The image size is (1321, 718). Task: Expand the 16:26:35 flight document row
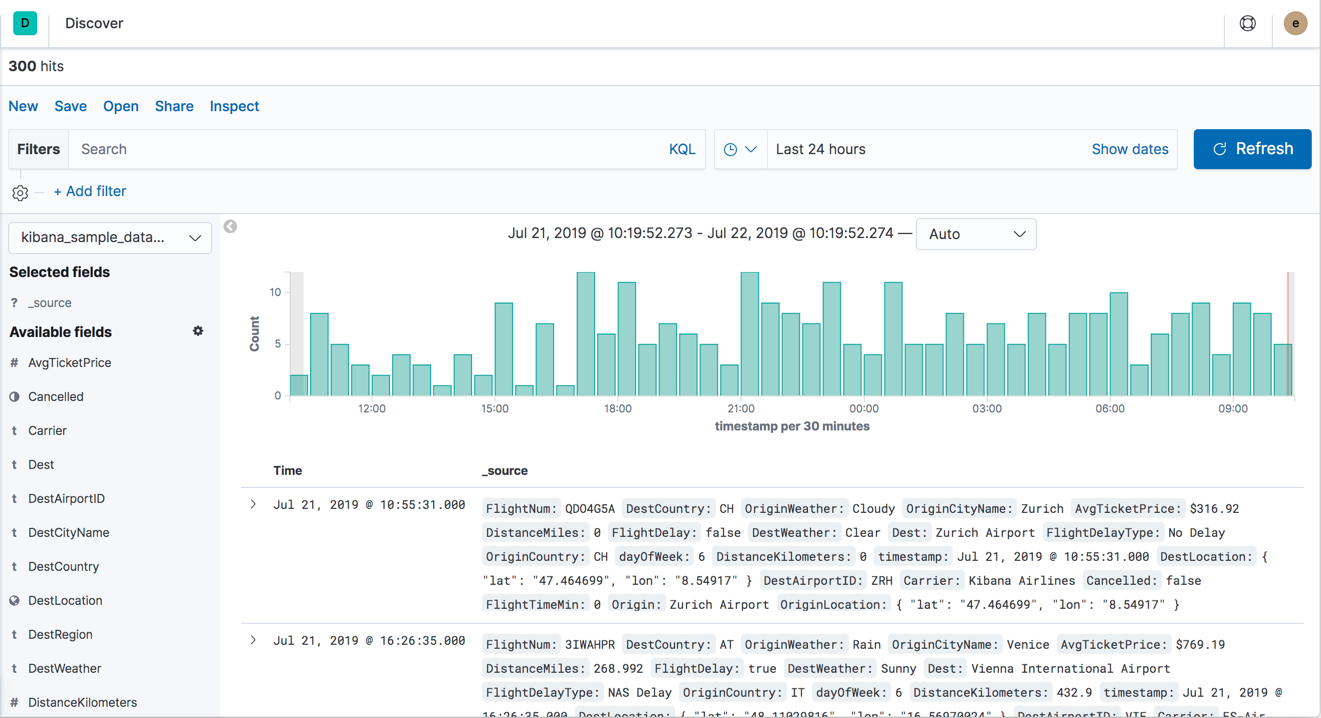pos(253,641)
